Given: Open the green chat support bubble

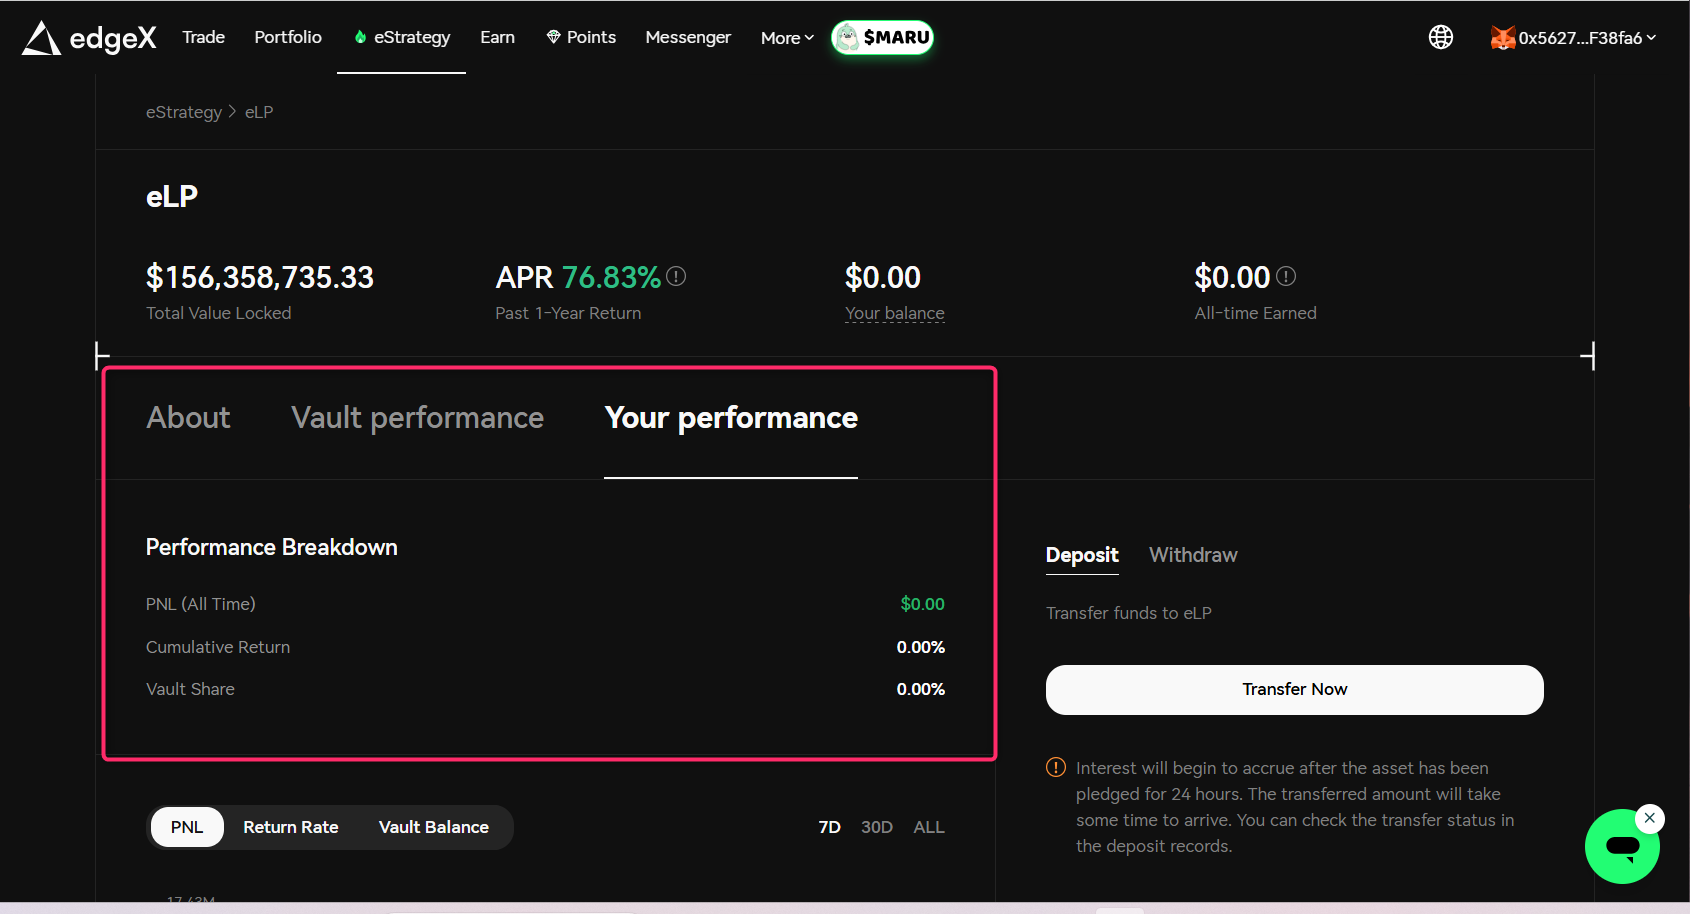Looking at the screenshot, I should pyautogui.click(x=1621, y=847).
